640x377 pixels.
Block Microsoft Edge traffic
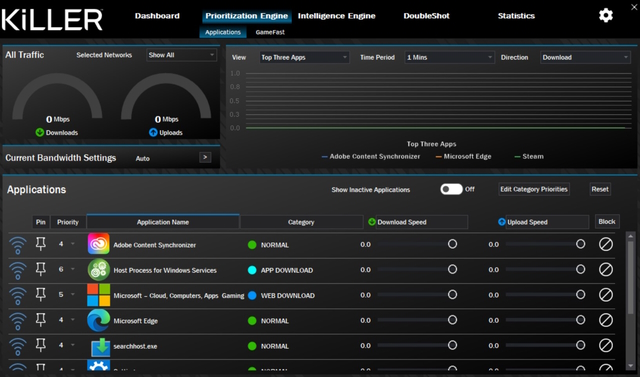[x=606, y=320]
